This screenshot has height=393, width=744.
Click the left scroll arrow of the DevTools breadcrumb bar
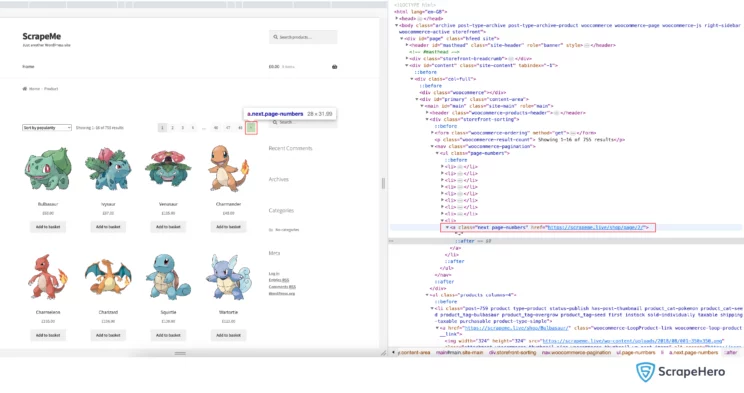click(x=393, y=353)
